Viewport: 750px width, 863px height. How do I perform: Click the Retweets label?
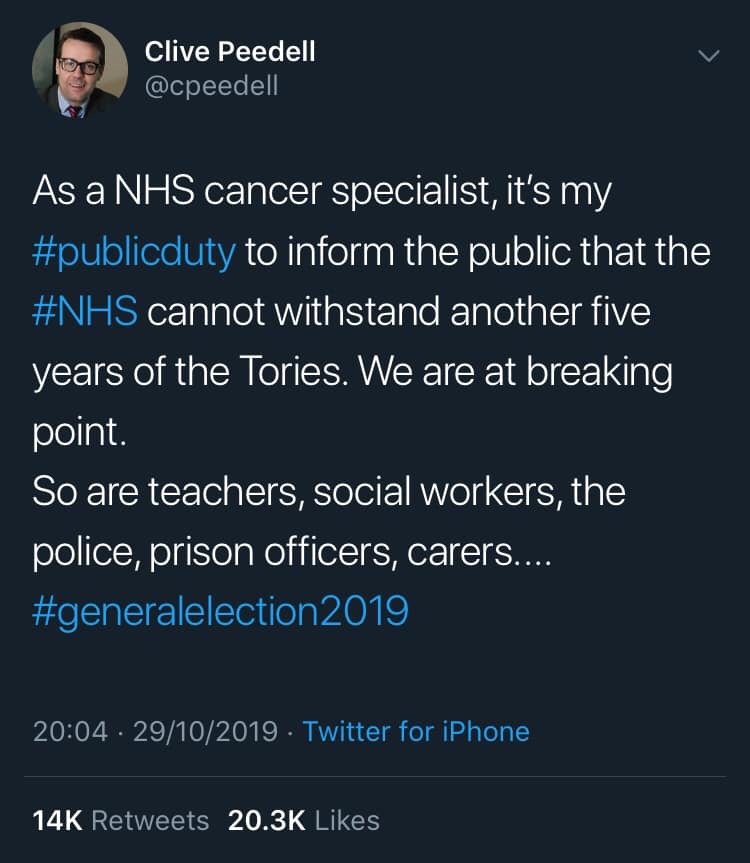(150, 820)
